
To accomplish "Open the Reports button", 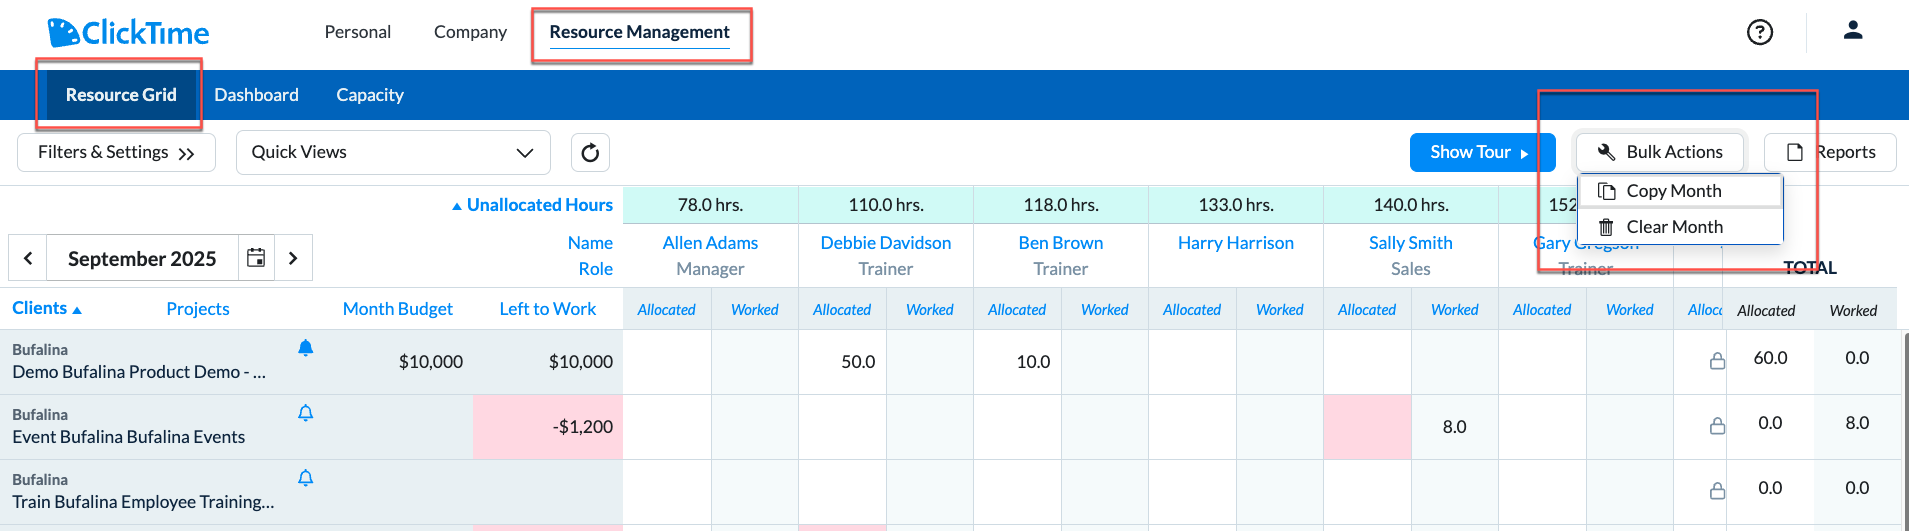I will [x=1830, y=152].
